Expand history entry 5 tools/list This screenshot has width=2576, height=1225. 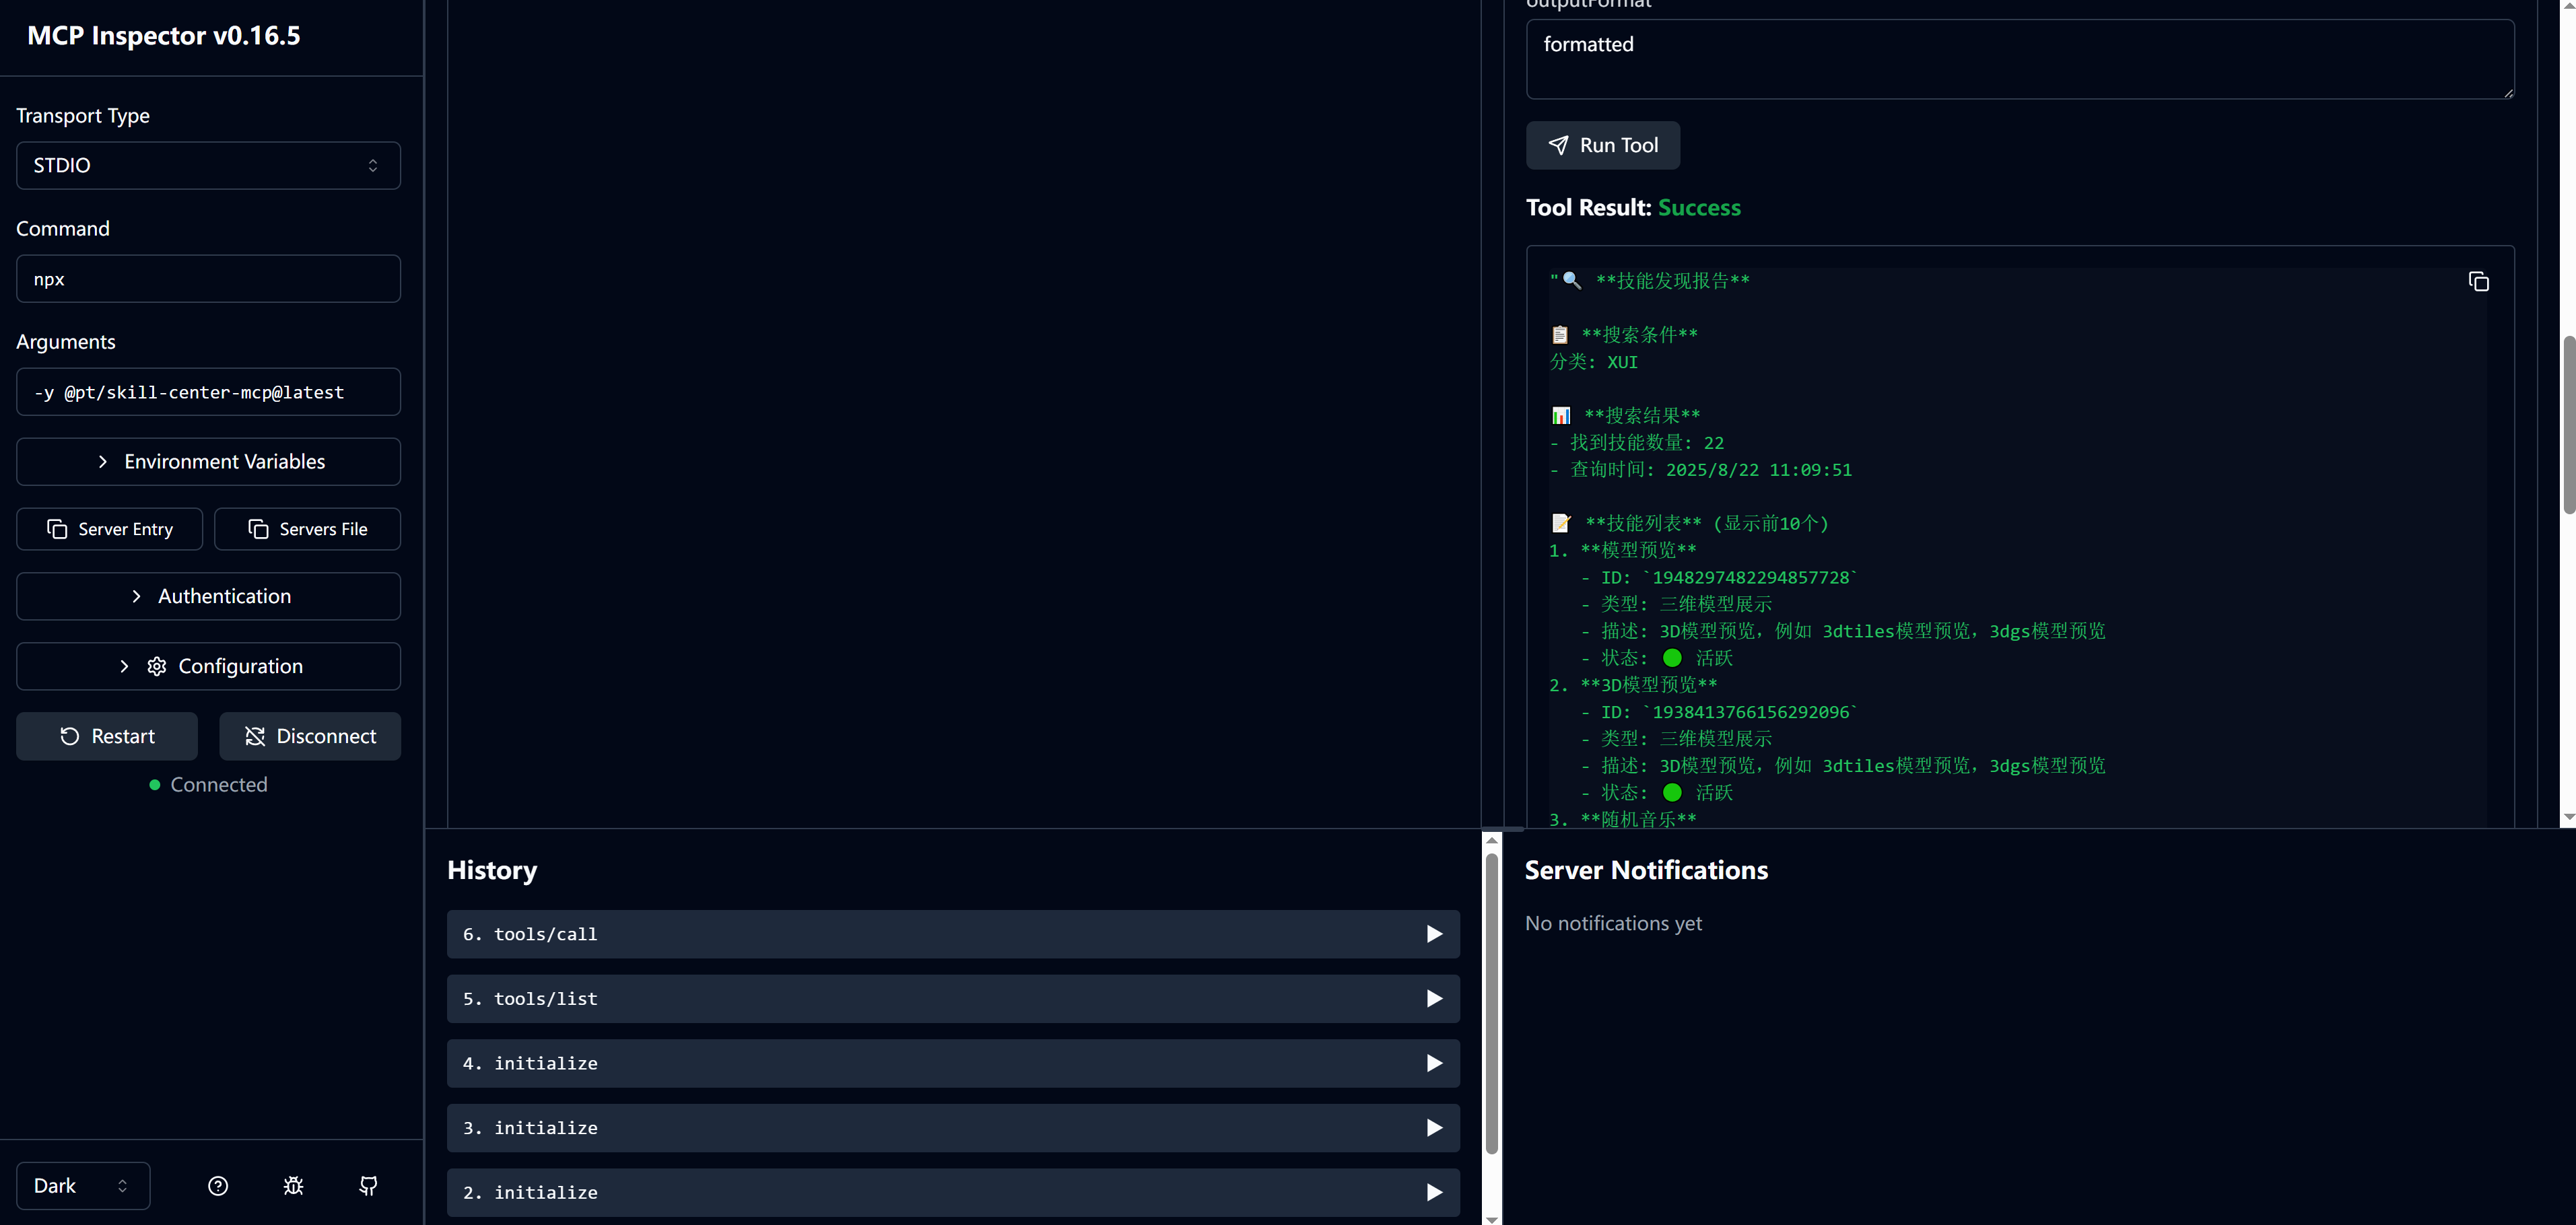952,998
